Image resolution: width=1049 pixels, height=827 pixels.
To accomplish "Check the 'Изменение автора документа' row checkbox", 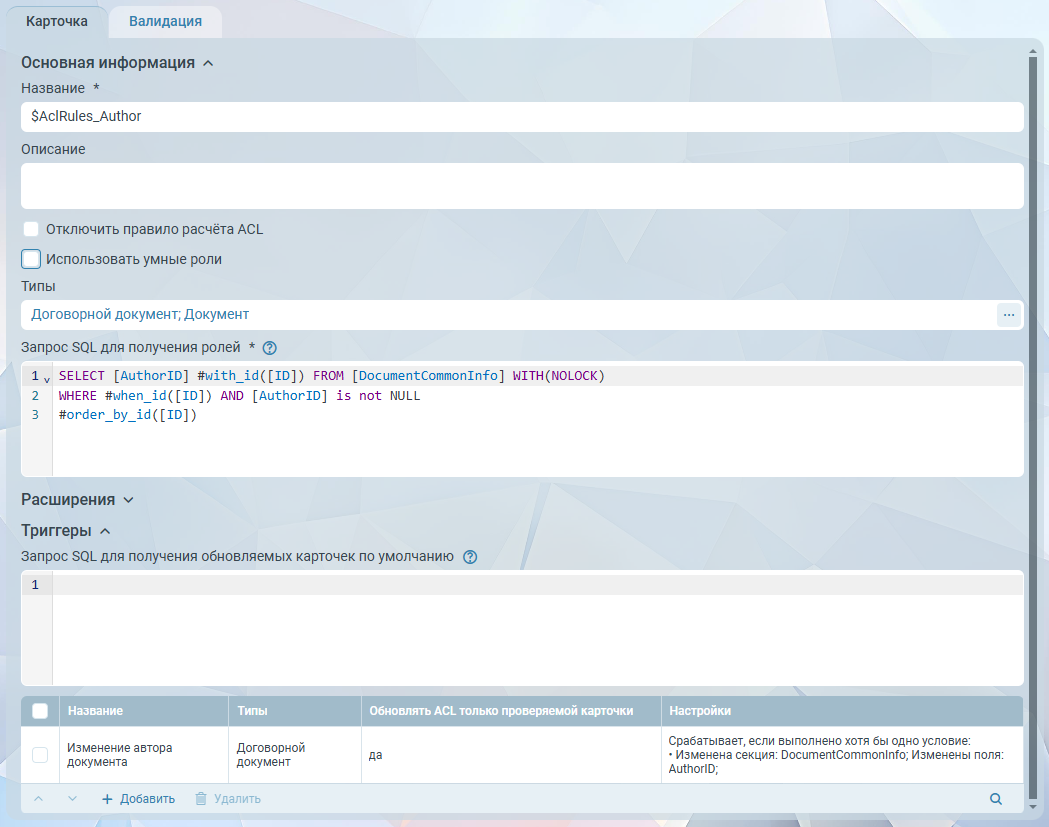I will [40, 755].
